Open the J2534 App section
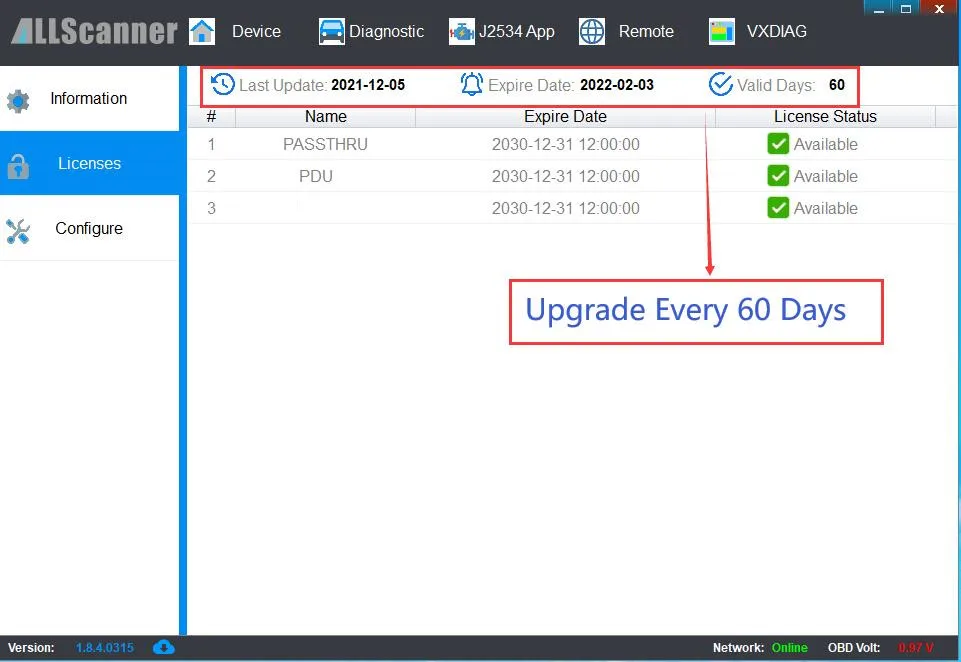 (517, 31)
